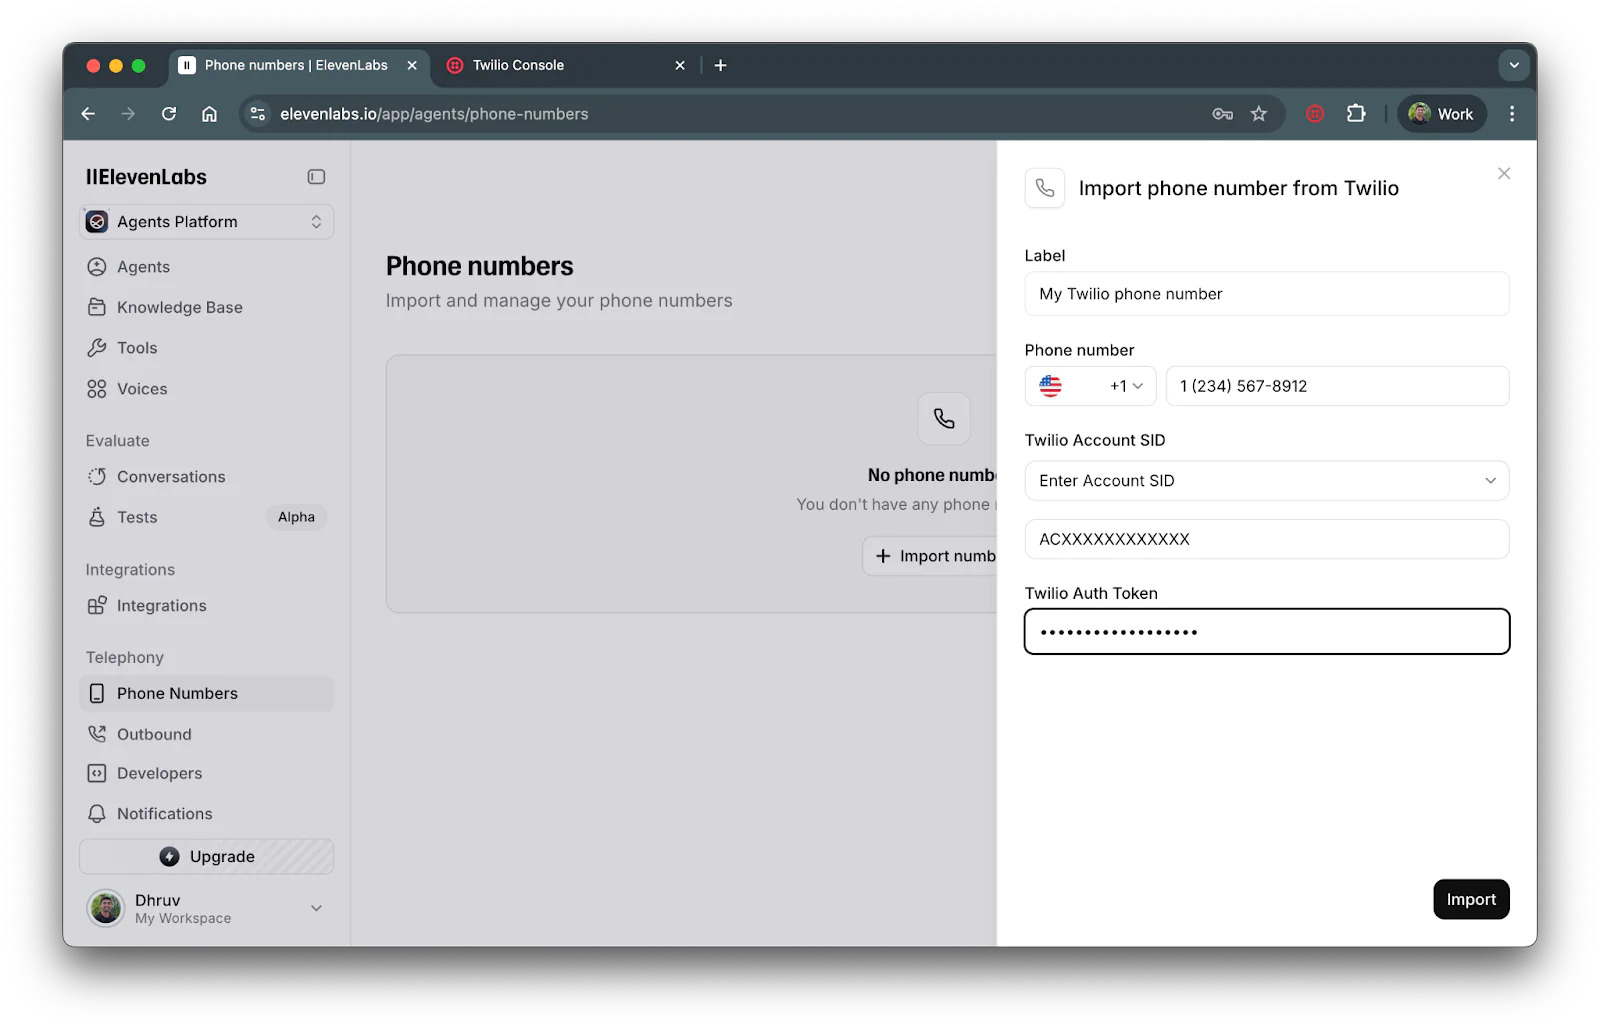This screenshot has height=1030, width=1600.
Task: Click the Upgrade button
Action: coord(207,857)
